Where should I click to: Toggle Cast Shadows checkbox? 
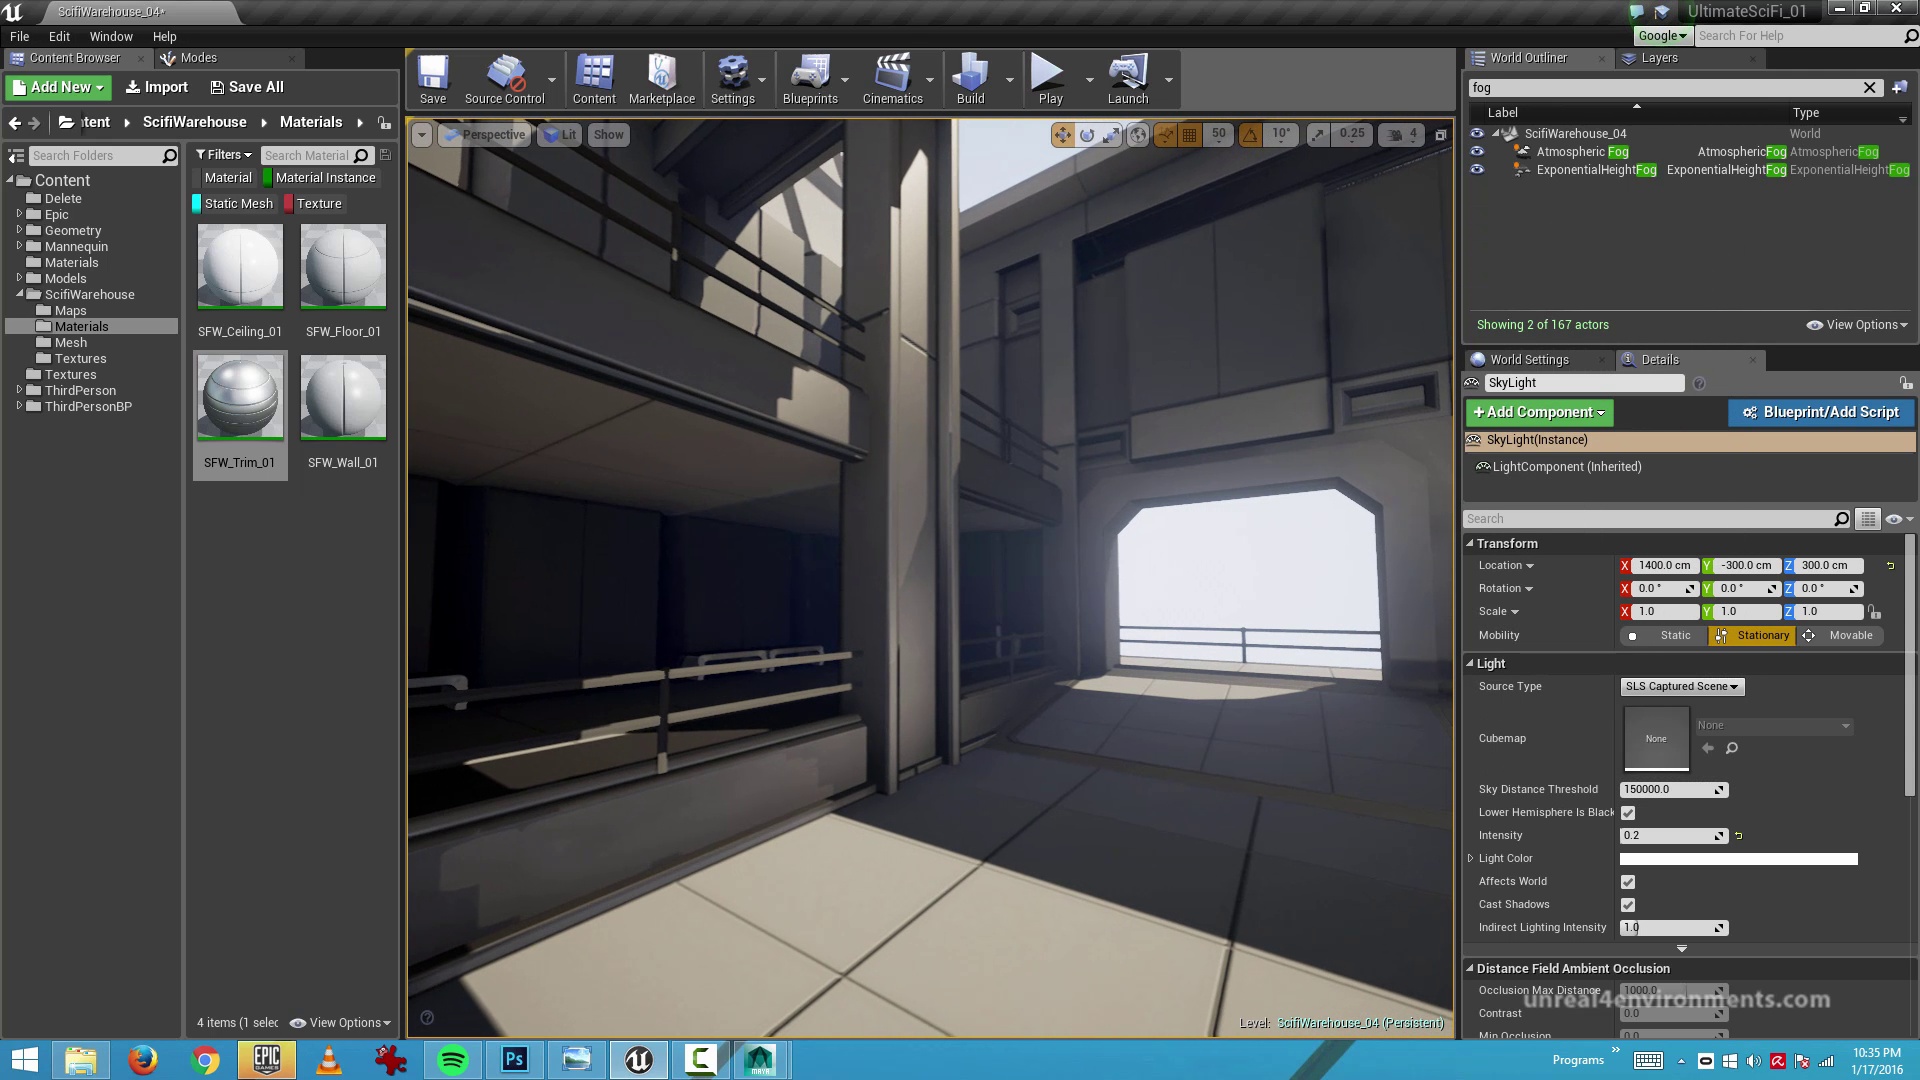(1628, 905)
